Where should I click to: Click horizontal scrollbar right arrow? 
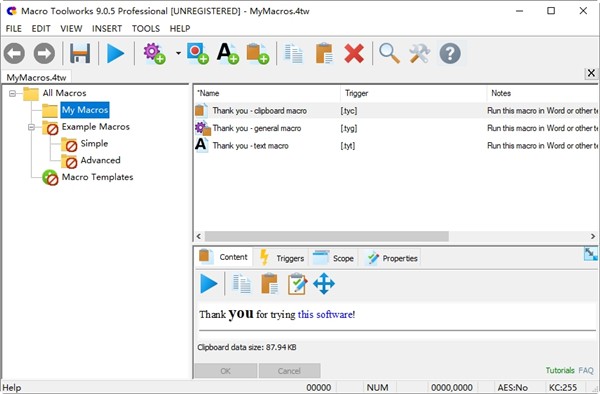click(593, 236)
